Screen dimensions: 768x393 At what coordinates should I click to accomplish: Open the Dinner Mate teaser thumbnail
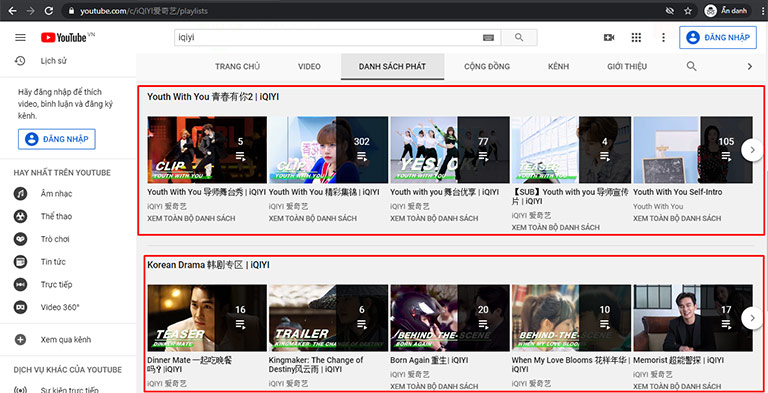[207, 318]
